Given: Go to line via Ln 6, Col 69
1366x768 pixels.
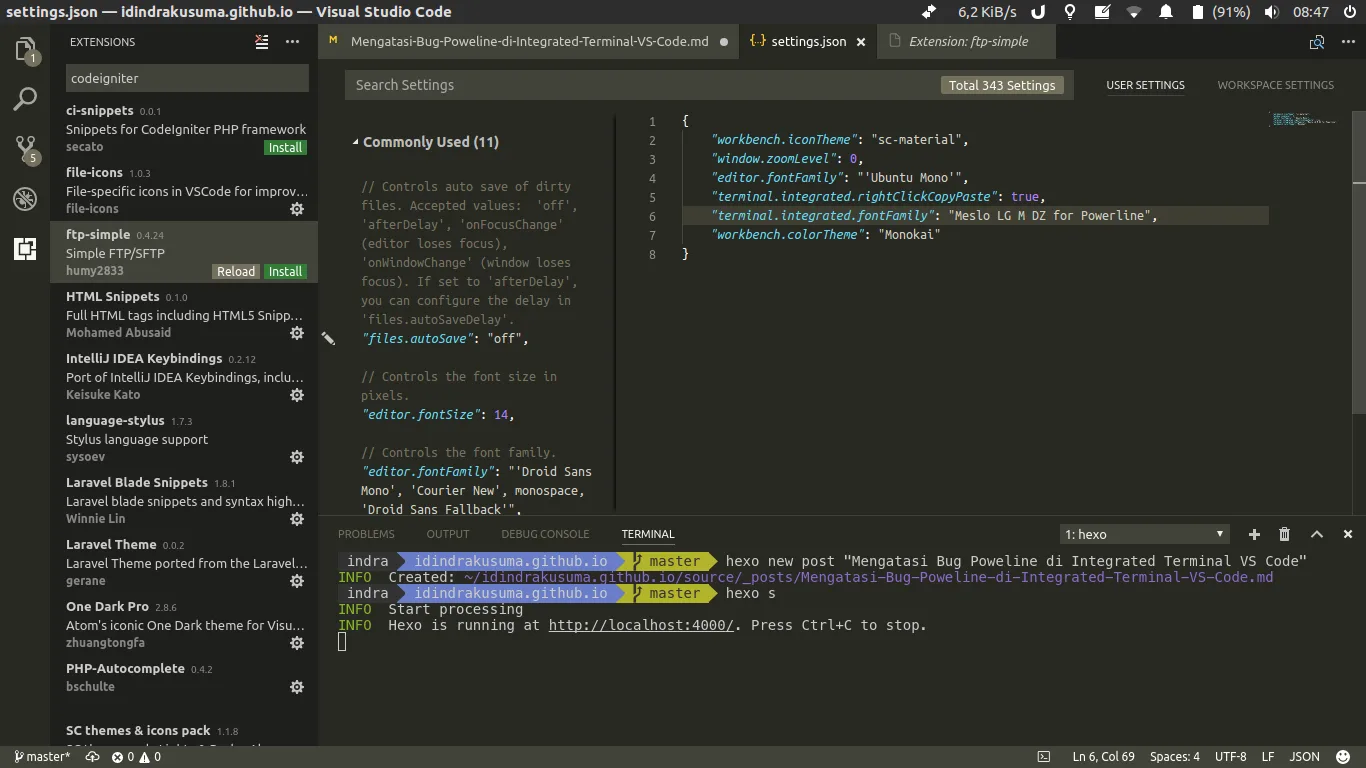Looking at the screenshot, I should tap(1103, 757).
